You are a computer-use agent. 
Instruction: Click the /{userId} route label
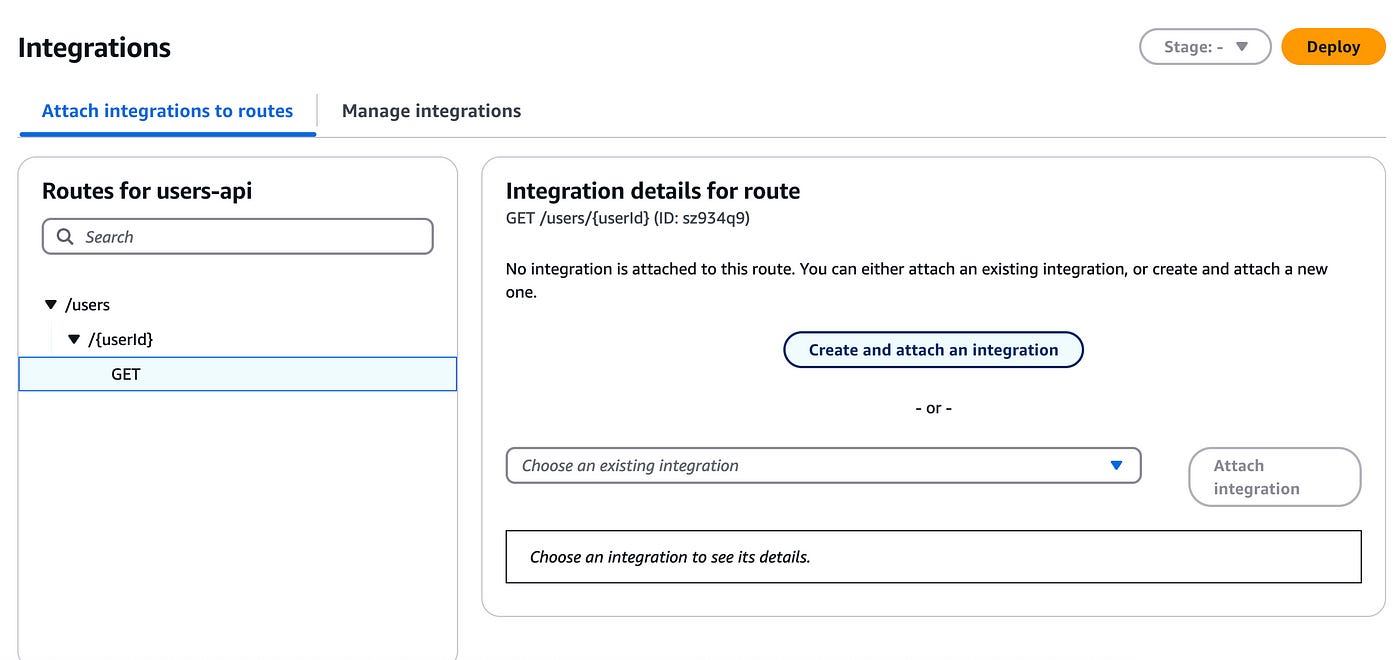point(120,340)
